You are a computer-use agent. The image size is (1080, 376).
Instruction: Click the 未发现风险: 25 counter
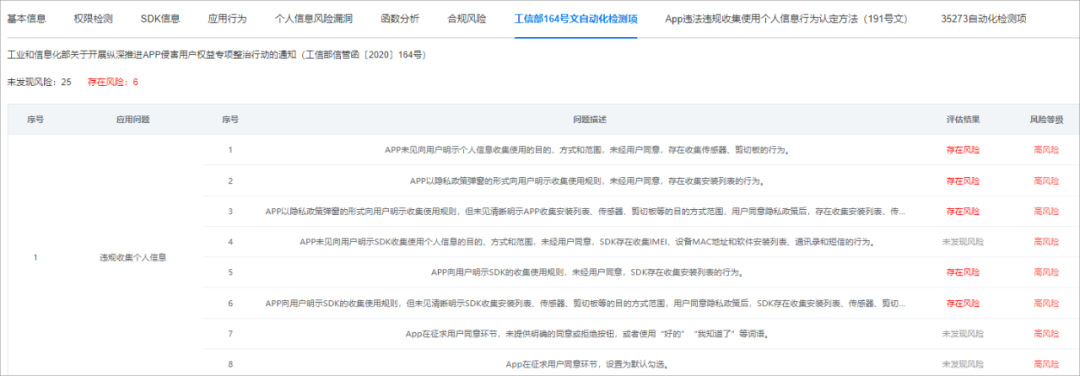coord(39,82)
